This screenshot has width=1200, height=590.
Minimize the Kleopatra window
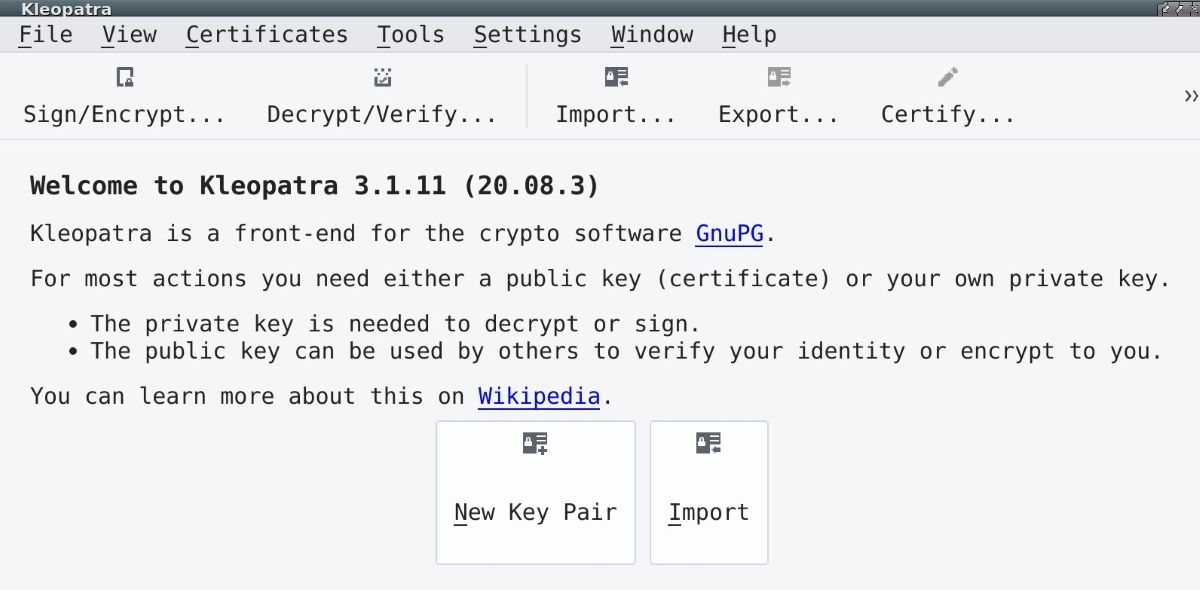pyautogui.click(x=1166, y=9)
